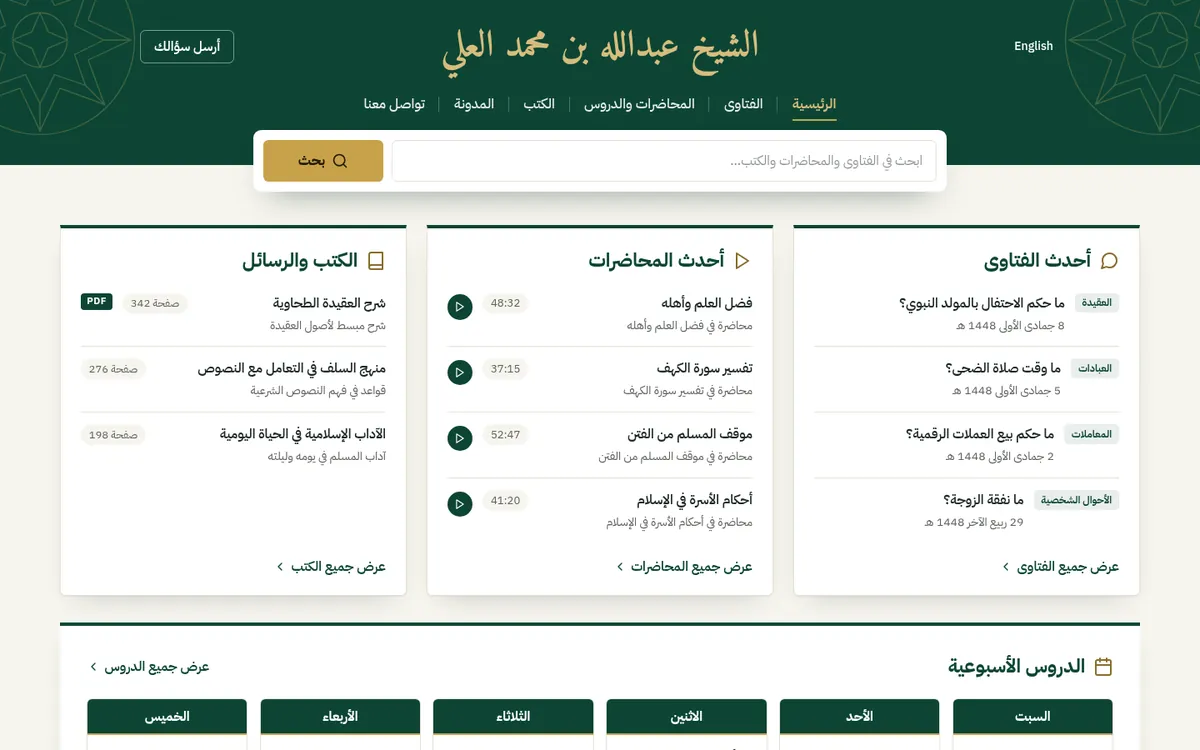The image size is (1200, 750).
Task: Play the lecture أحكام الأسرة في الإسلام
Action: tap(460, 504)
